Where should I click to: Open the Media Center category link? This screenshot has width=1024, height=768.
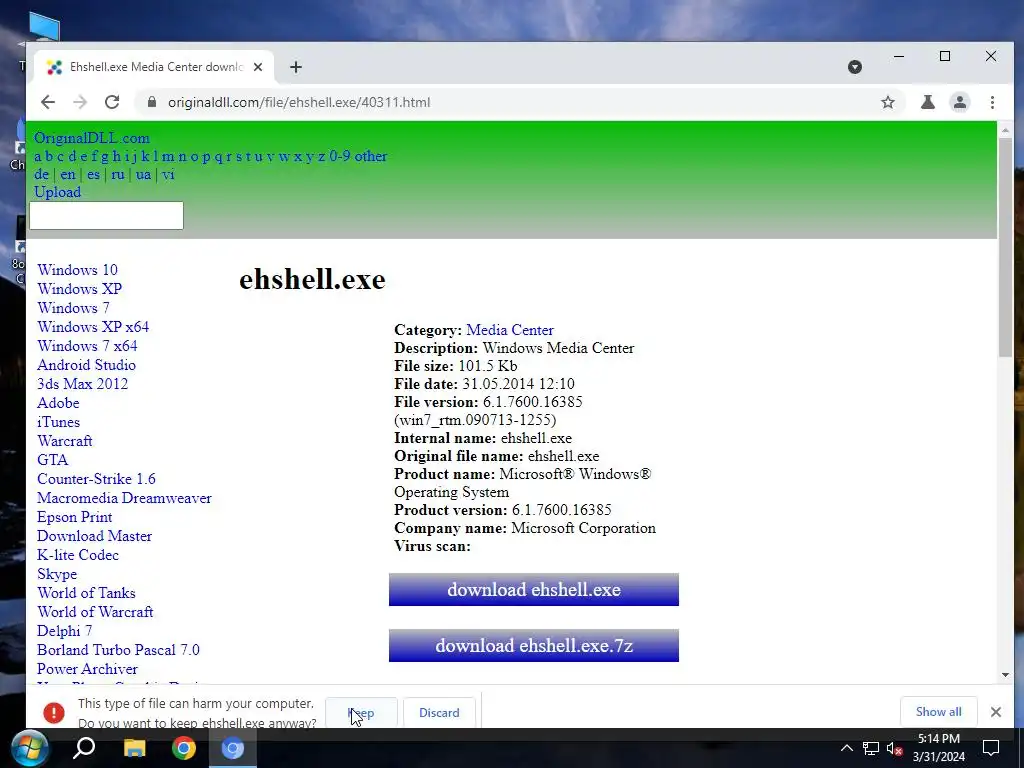click(509, 330)
